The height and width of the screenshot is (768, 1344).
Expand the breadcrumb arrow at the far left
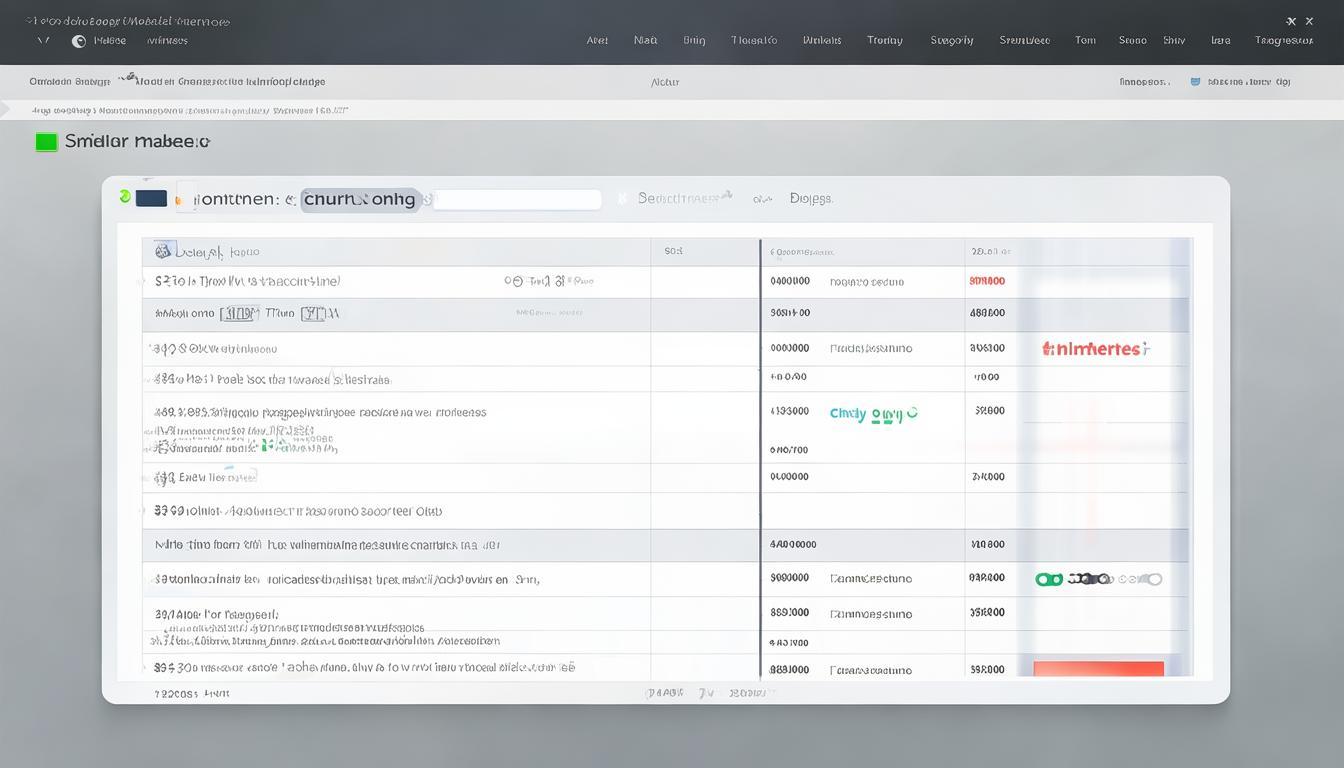pyautogui.click(x=6, y=109)
